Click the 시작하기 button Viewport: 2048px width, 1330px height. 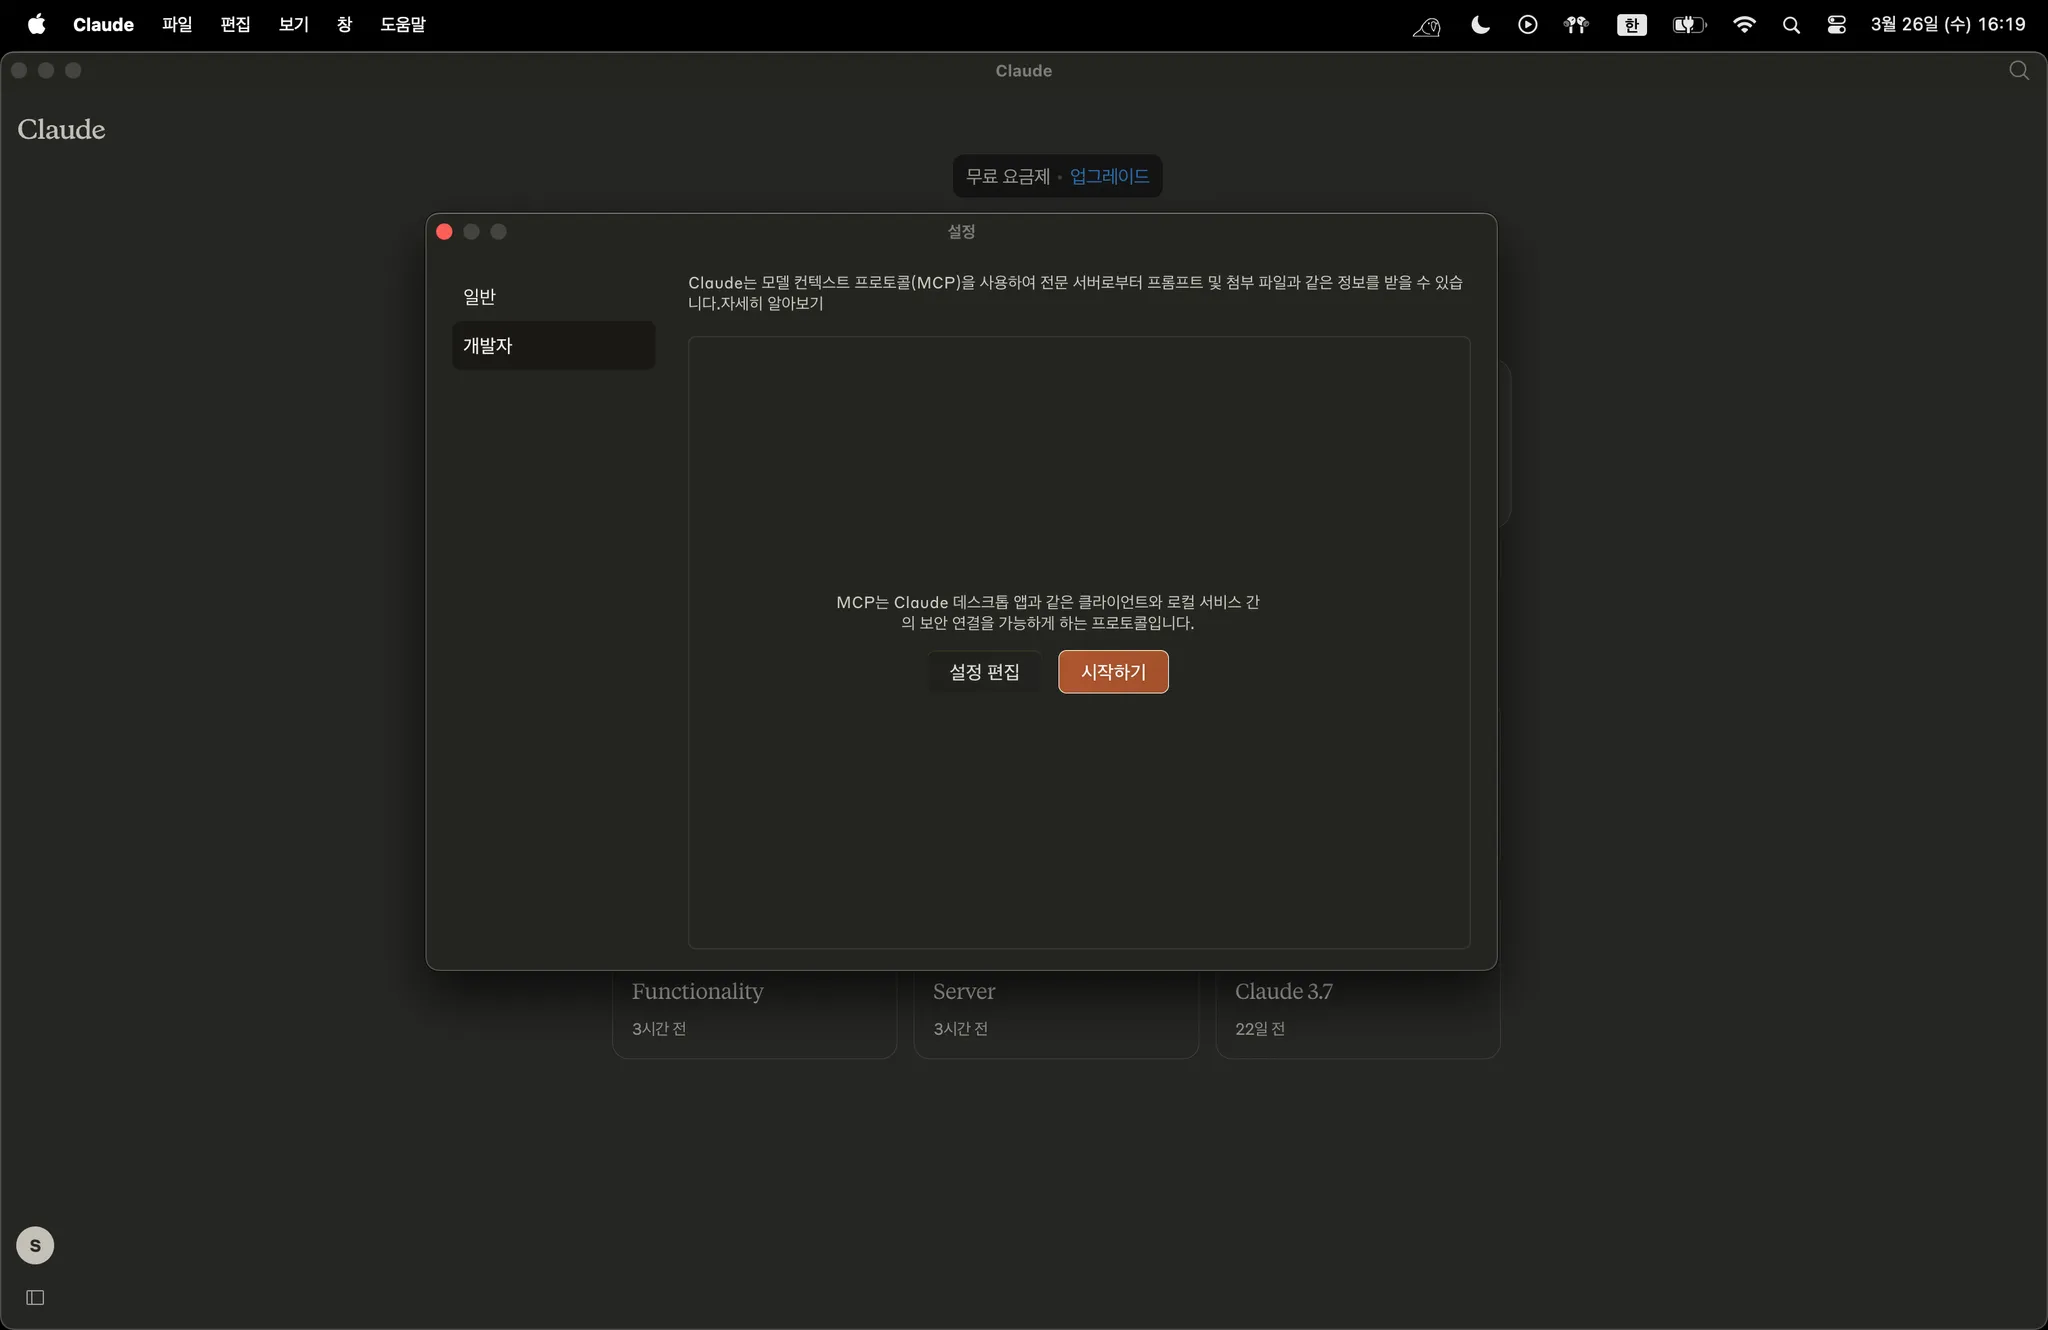pos(1113,672)
